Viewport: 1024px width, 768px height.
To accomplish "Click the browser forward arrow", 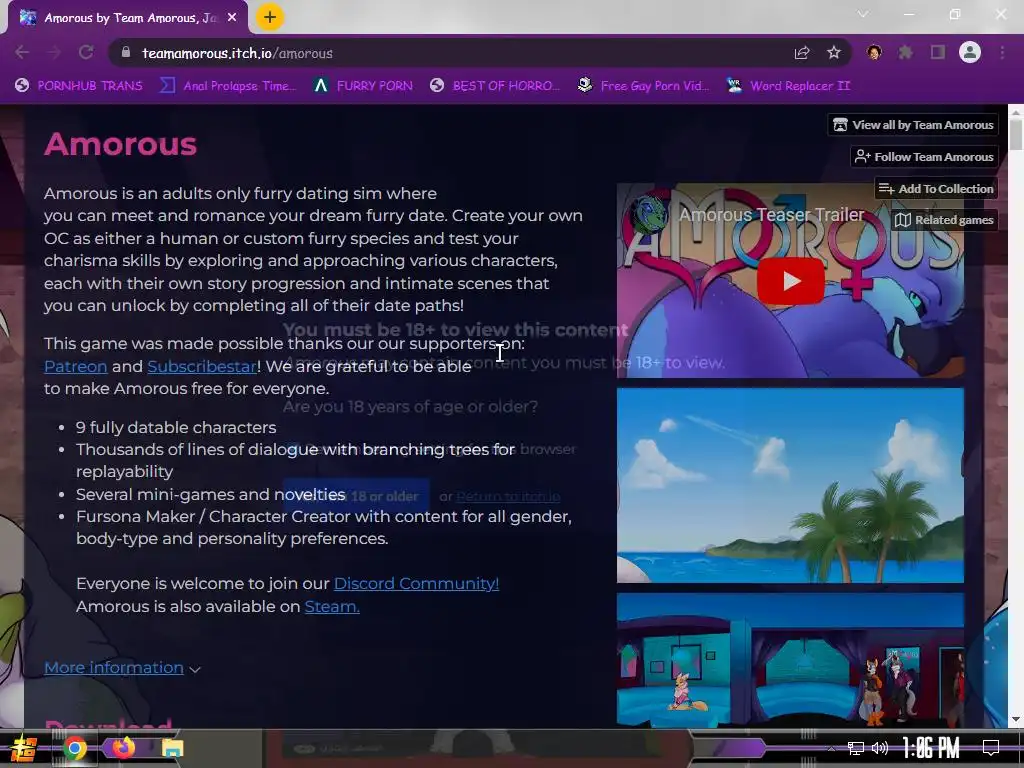I will [x=54, y=53].
